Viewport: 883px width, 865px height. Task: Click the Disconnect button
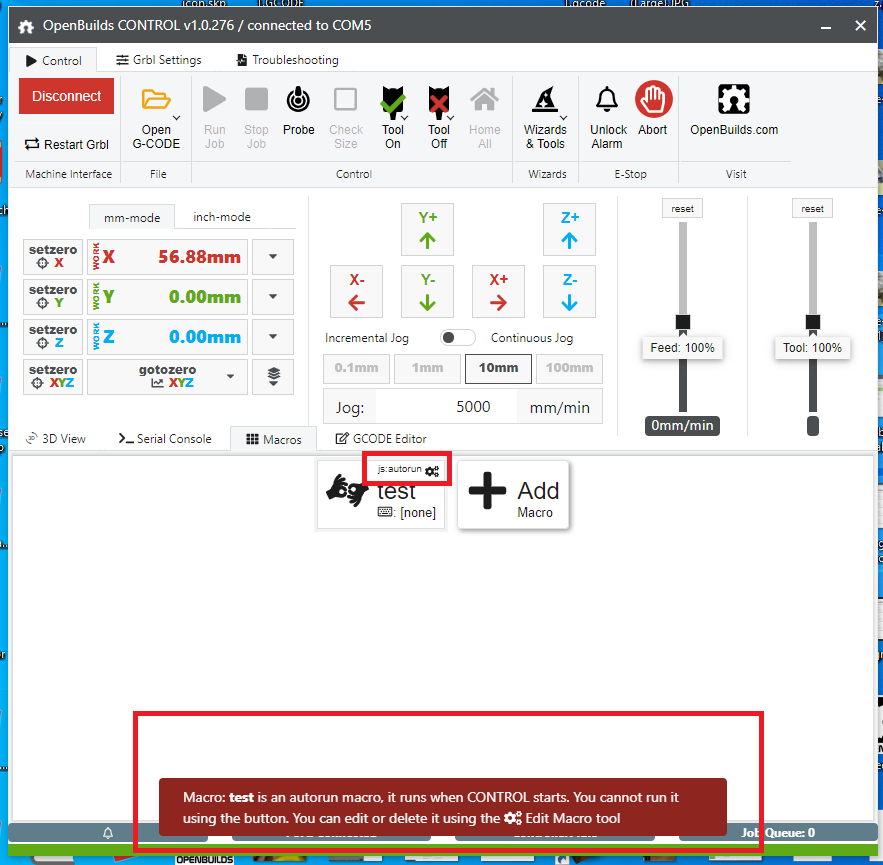(65, 97)
